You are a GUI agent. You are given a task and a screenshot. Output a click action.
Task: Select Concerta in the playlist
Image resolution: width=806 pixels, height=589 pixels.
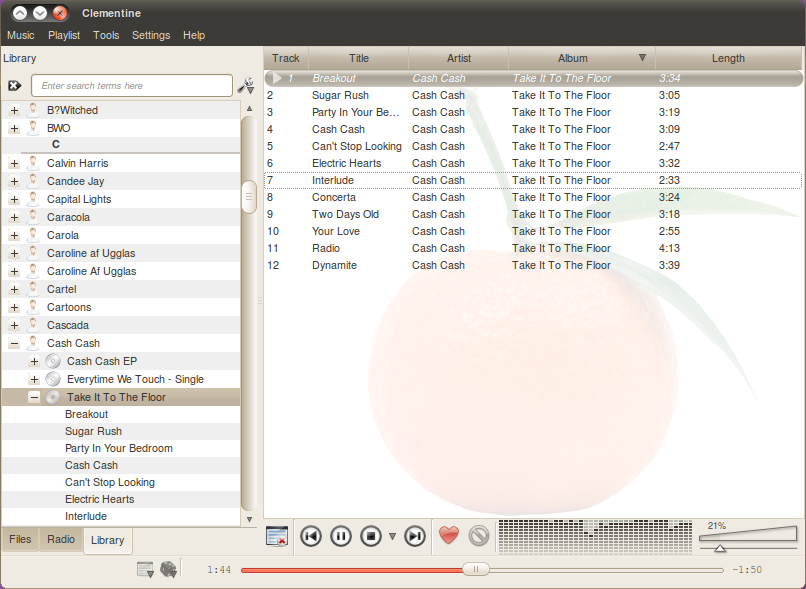coord(533,197)
